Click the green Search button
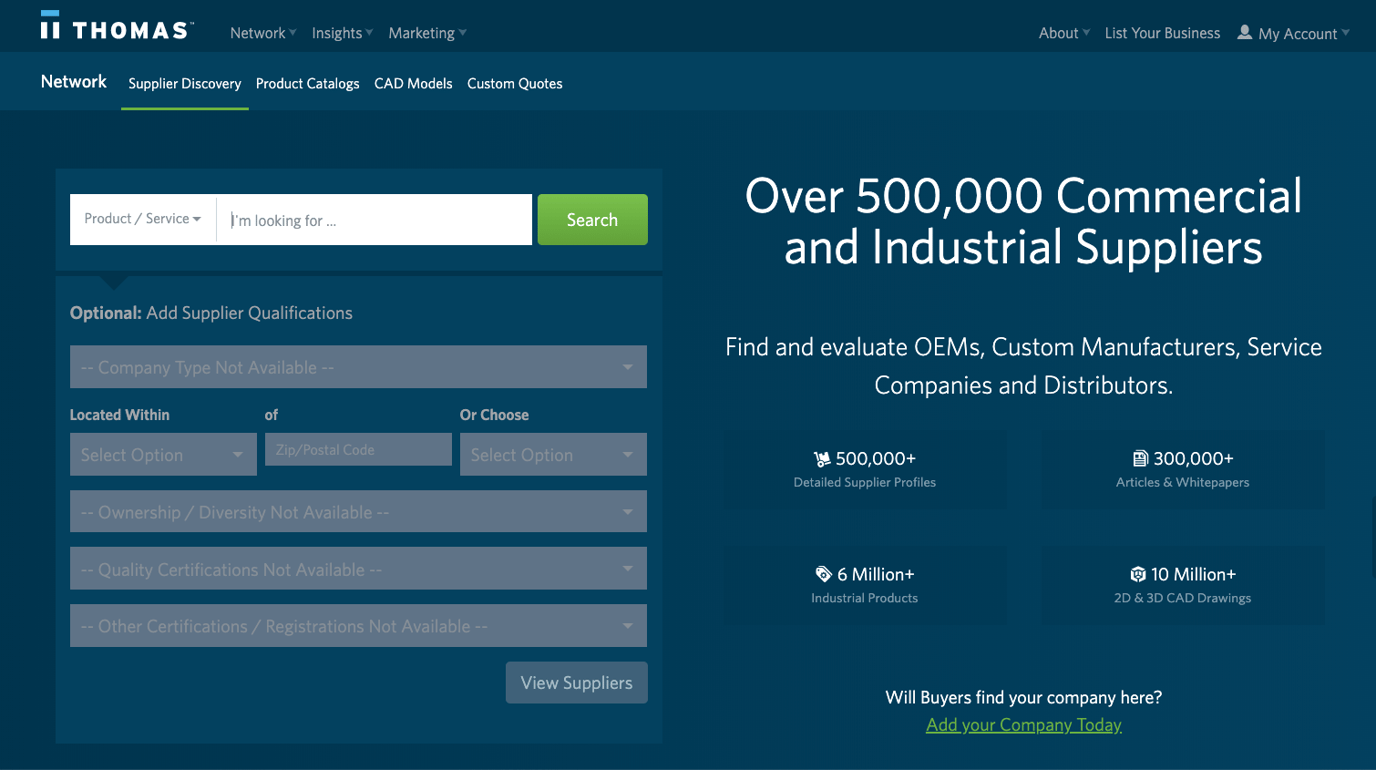This screenshot has width=1376, height=770. [592, 219]
